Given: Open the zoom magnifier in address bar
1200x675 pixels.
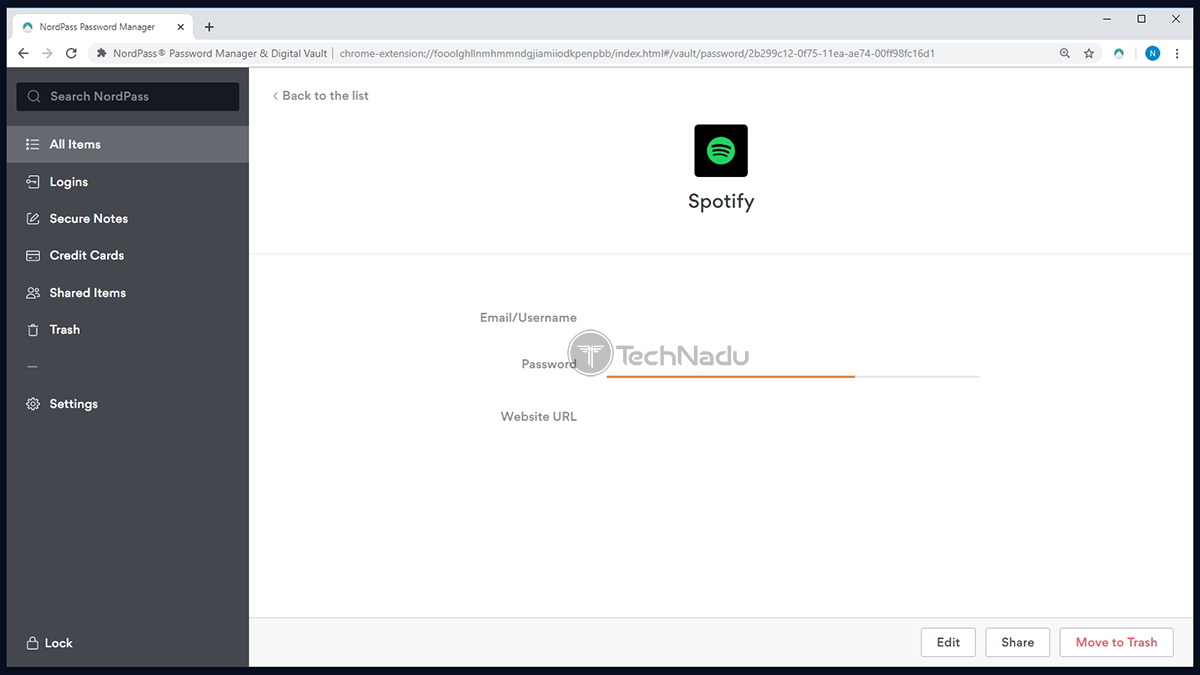Looking at the screenshot, I should 1065,54.
